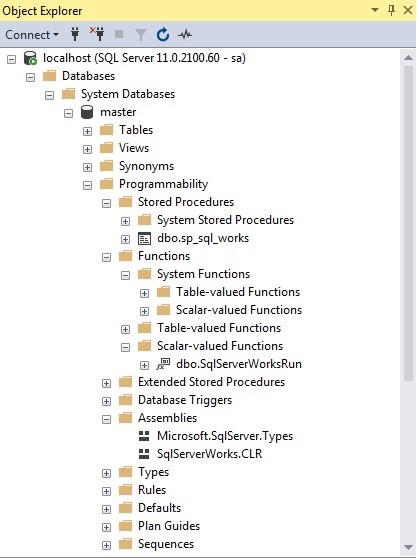
Task: Click the Stop square icon in toolbar
Action: click(x=119, y=34)
